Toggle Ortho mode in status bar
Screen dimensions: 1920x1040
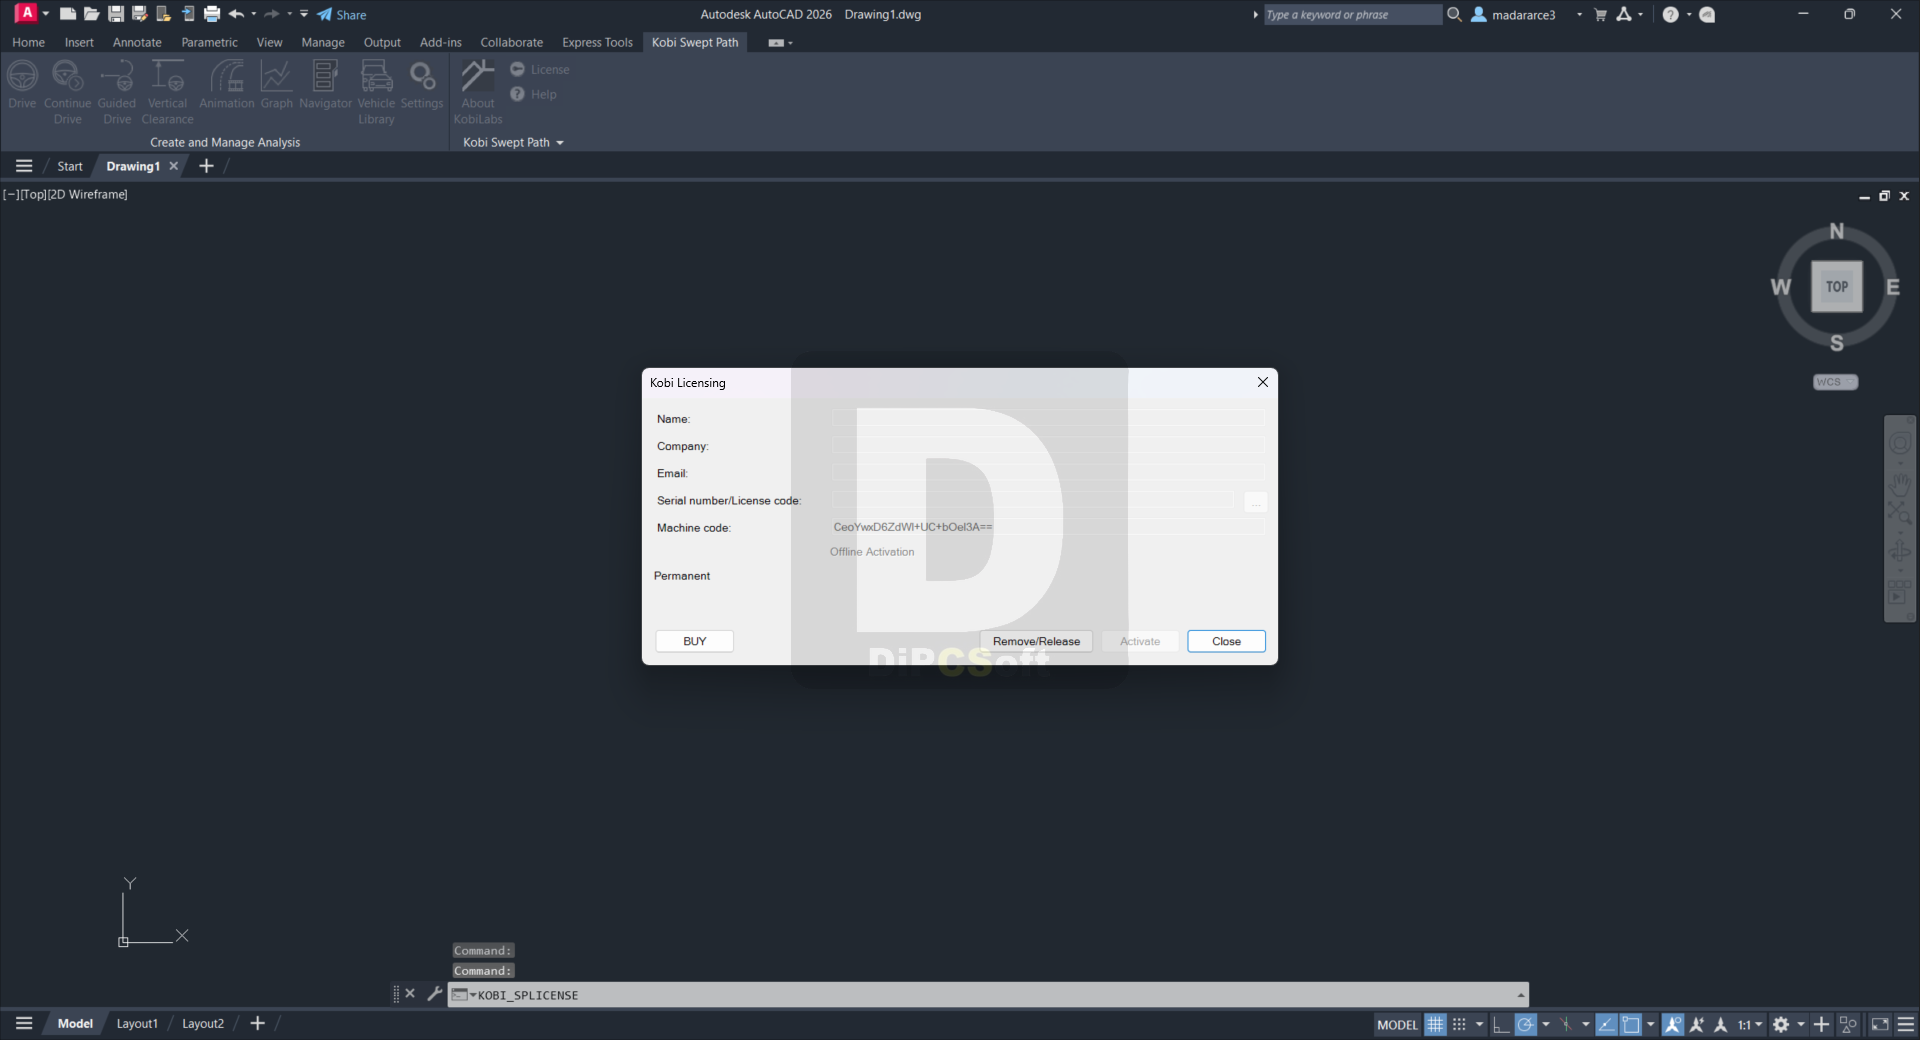pyautogui.click(x=1501, y=1024)
